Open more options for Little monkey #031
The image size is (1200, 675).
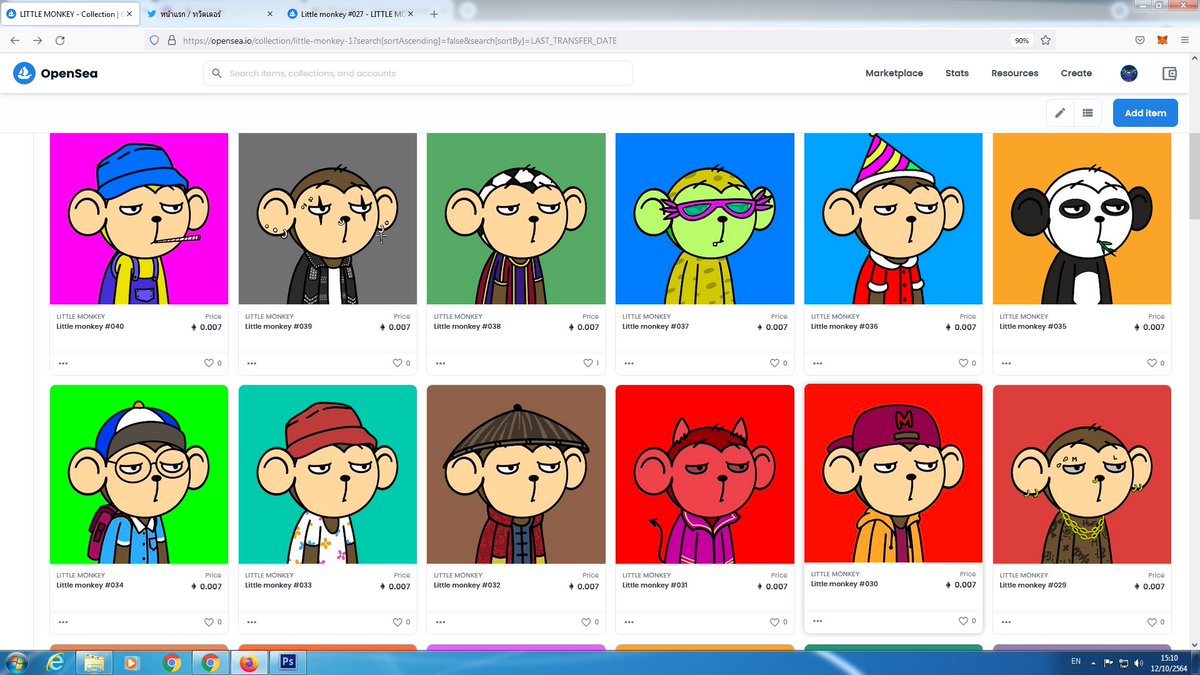[x=629, y=622]
